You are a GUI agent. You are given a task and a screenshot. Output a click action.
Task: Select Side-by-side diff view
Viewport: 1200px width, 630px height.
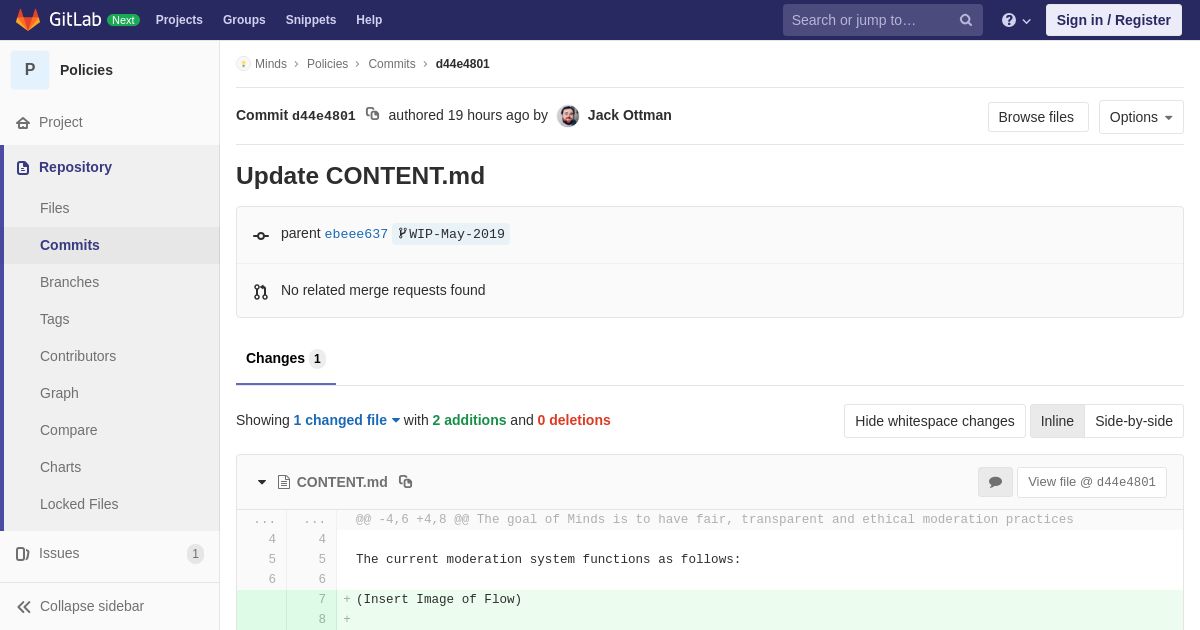[x=1134, y=421]
